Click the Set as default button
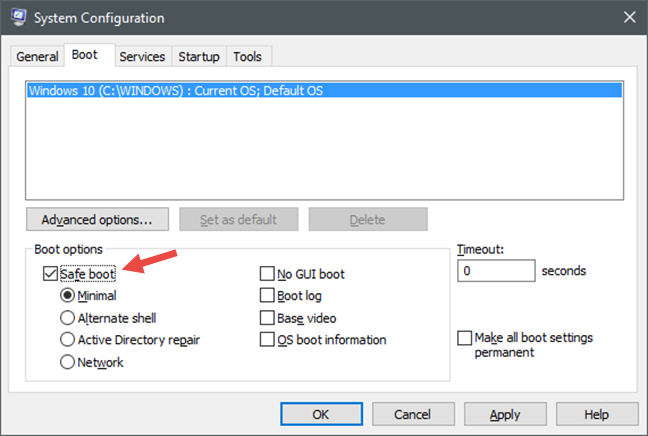The width and height of the screenshot is (648, 436). [x=238, y=219]
